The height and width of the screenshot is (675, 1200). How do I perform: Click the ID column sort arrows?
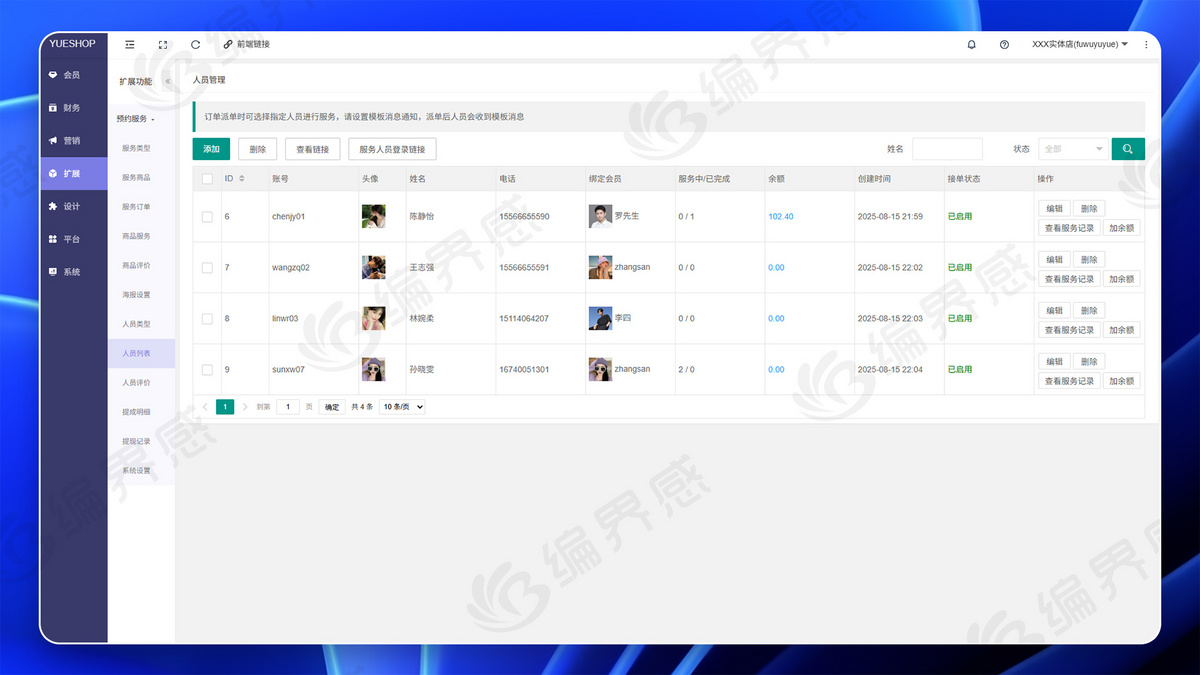[242, 178]
